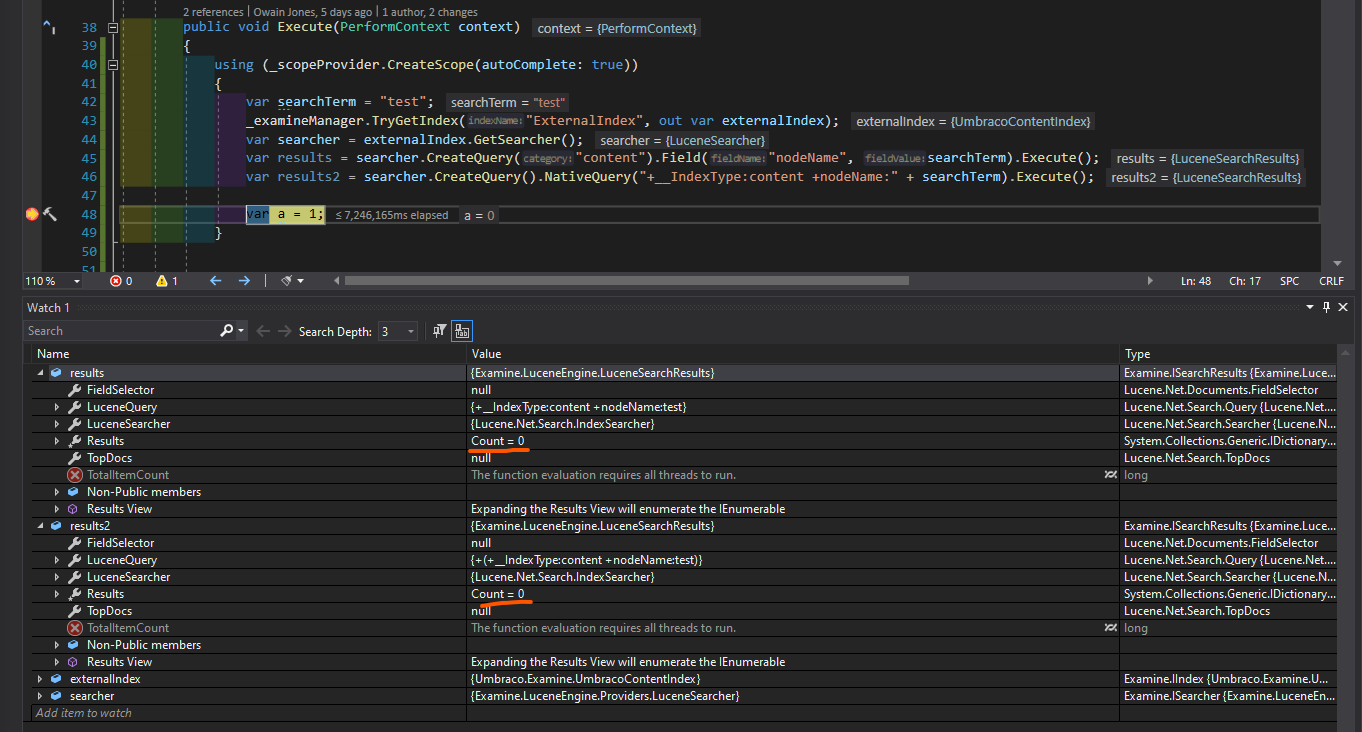Screen dimensions: 1362x732
Task: Collapse the results2 watch item
Action: [41, 526]
